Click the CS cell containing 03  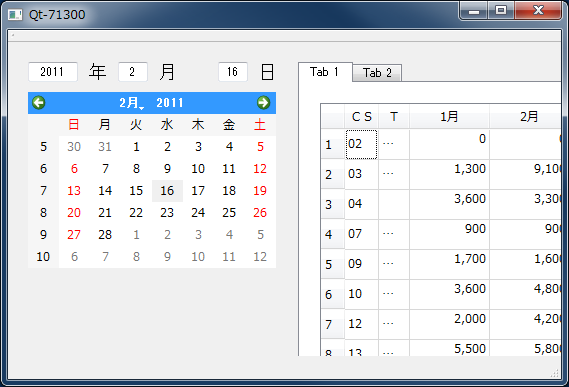coord(361,174)
